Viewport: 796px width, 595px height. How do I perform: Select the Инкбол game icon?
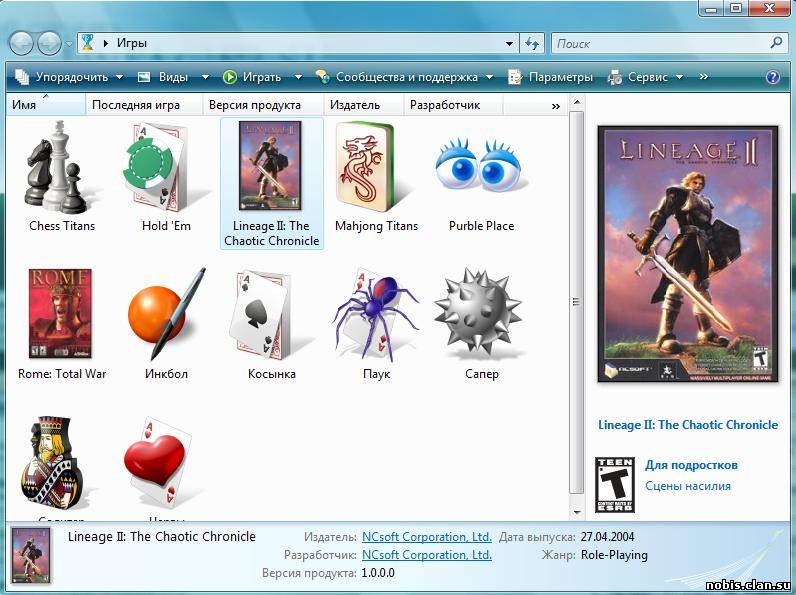pyautogui.click(x=167, y=313)
